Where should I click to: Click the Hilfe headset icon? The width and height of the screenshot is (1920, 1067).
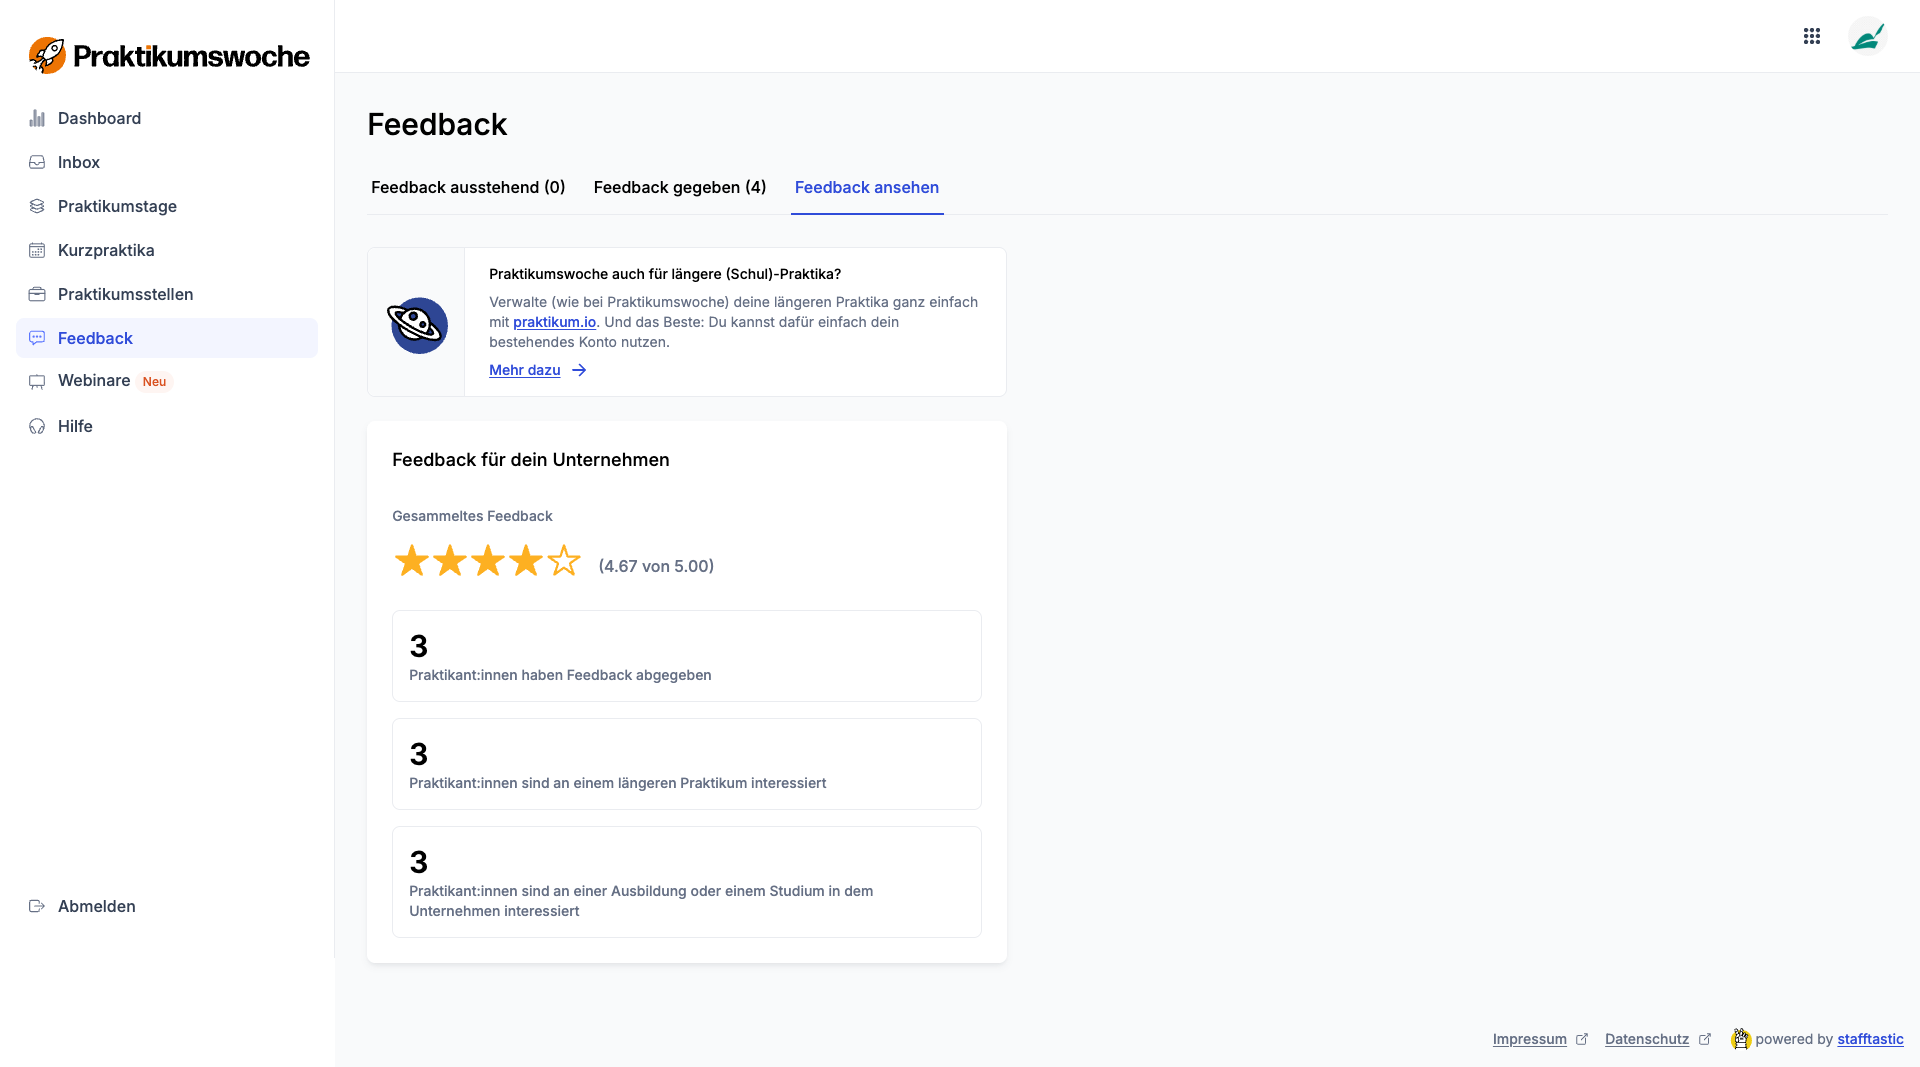click(37, 426)
